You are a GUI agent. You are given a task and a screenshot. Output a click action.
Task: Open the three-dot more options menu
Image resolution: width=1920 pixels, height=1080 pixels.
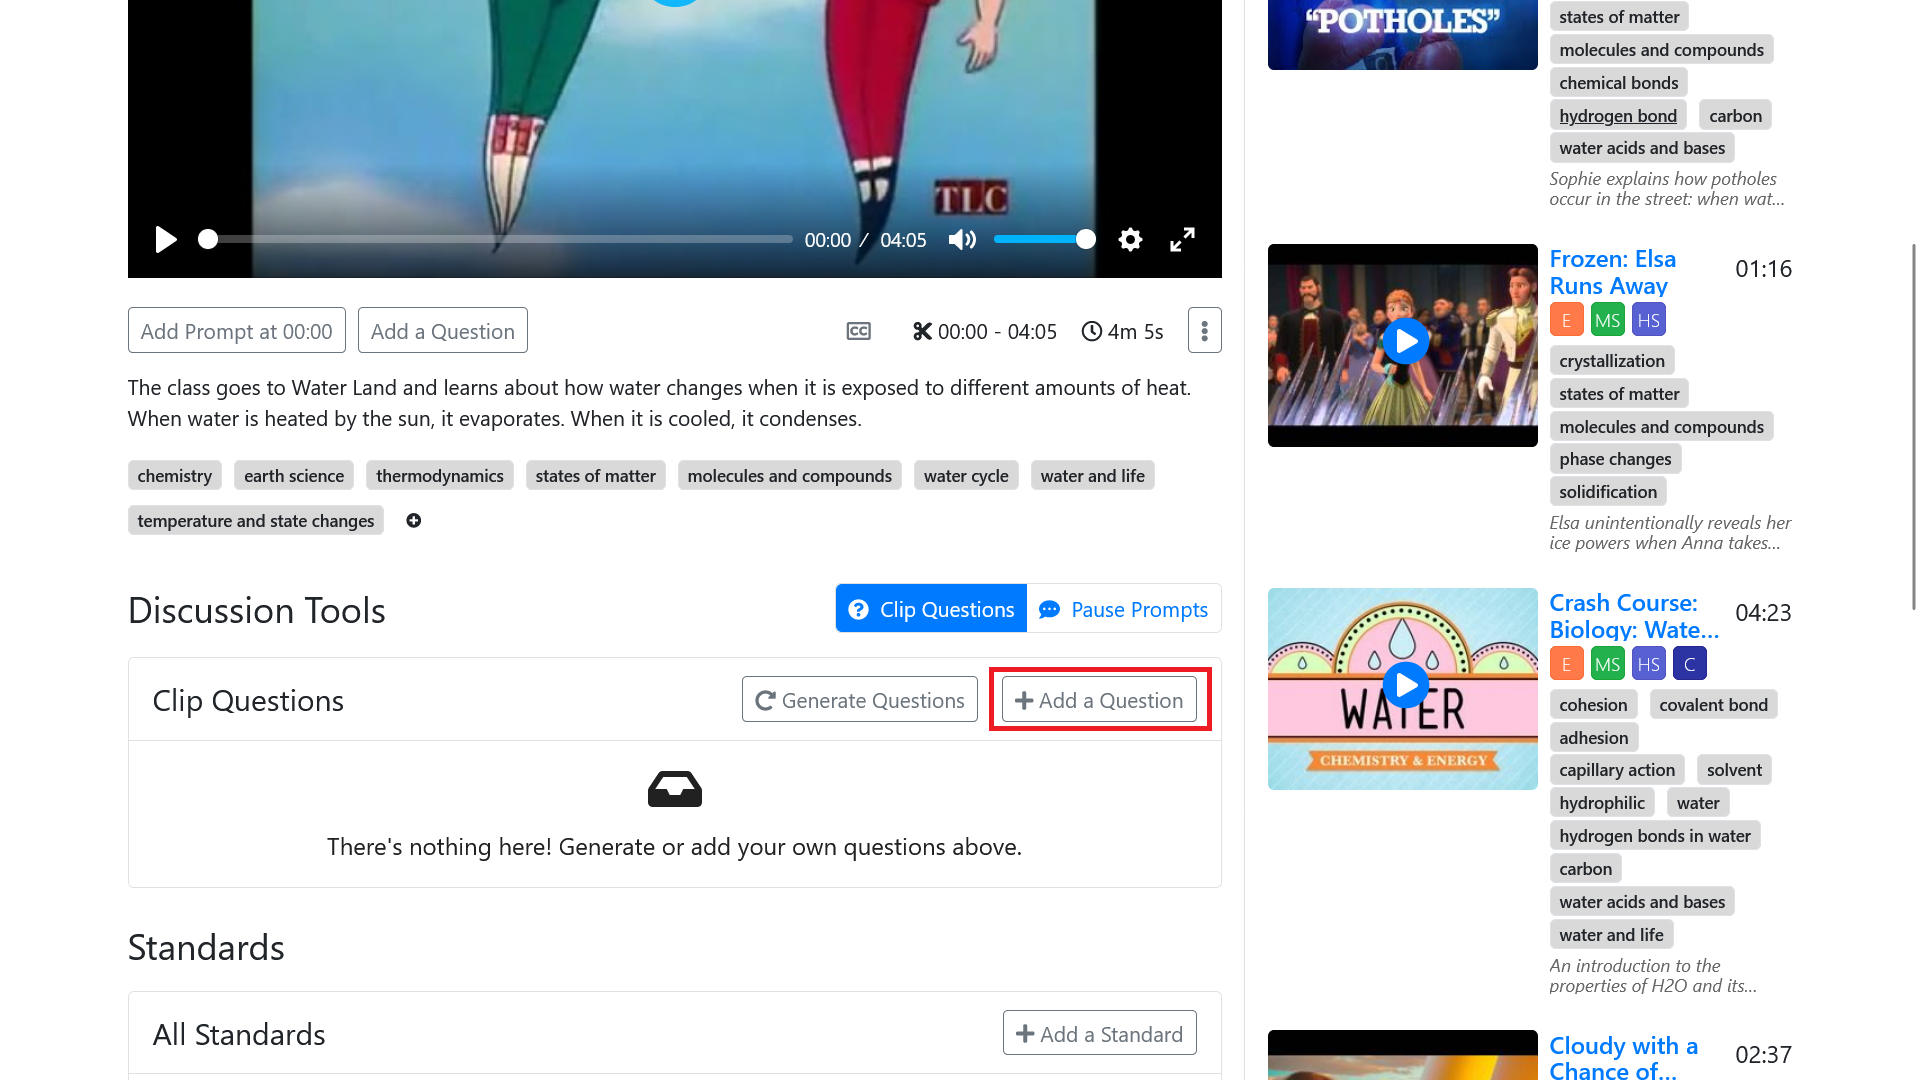point(1205,330)
